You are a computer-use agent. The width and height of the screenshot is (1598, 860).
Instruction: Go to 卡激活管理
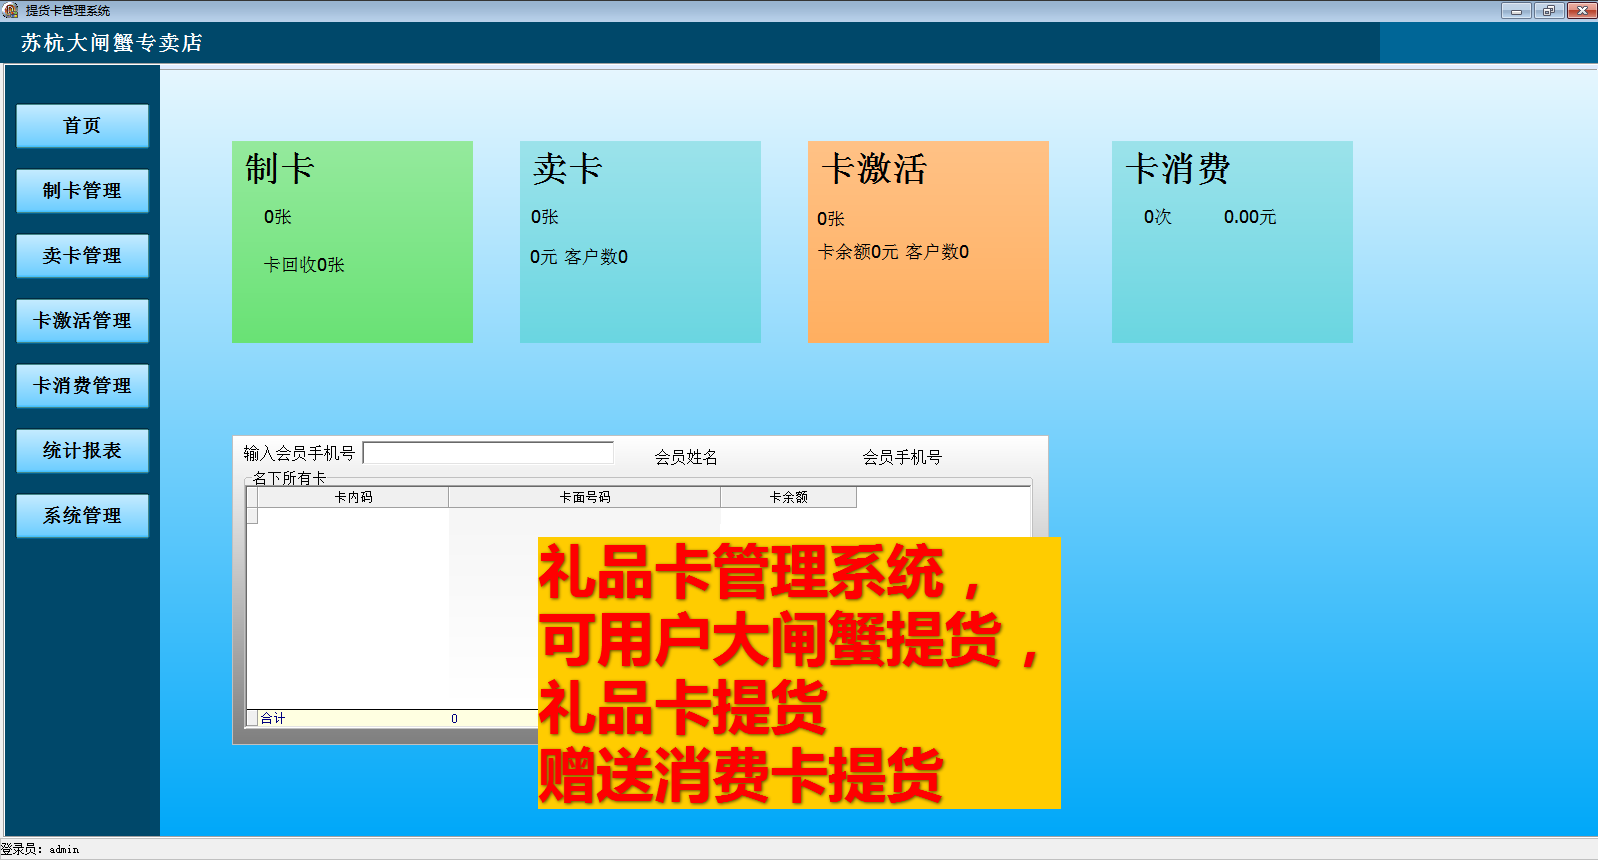click(x=82, y=321)
